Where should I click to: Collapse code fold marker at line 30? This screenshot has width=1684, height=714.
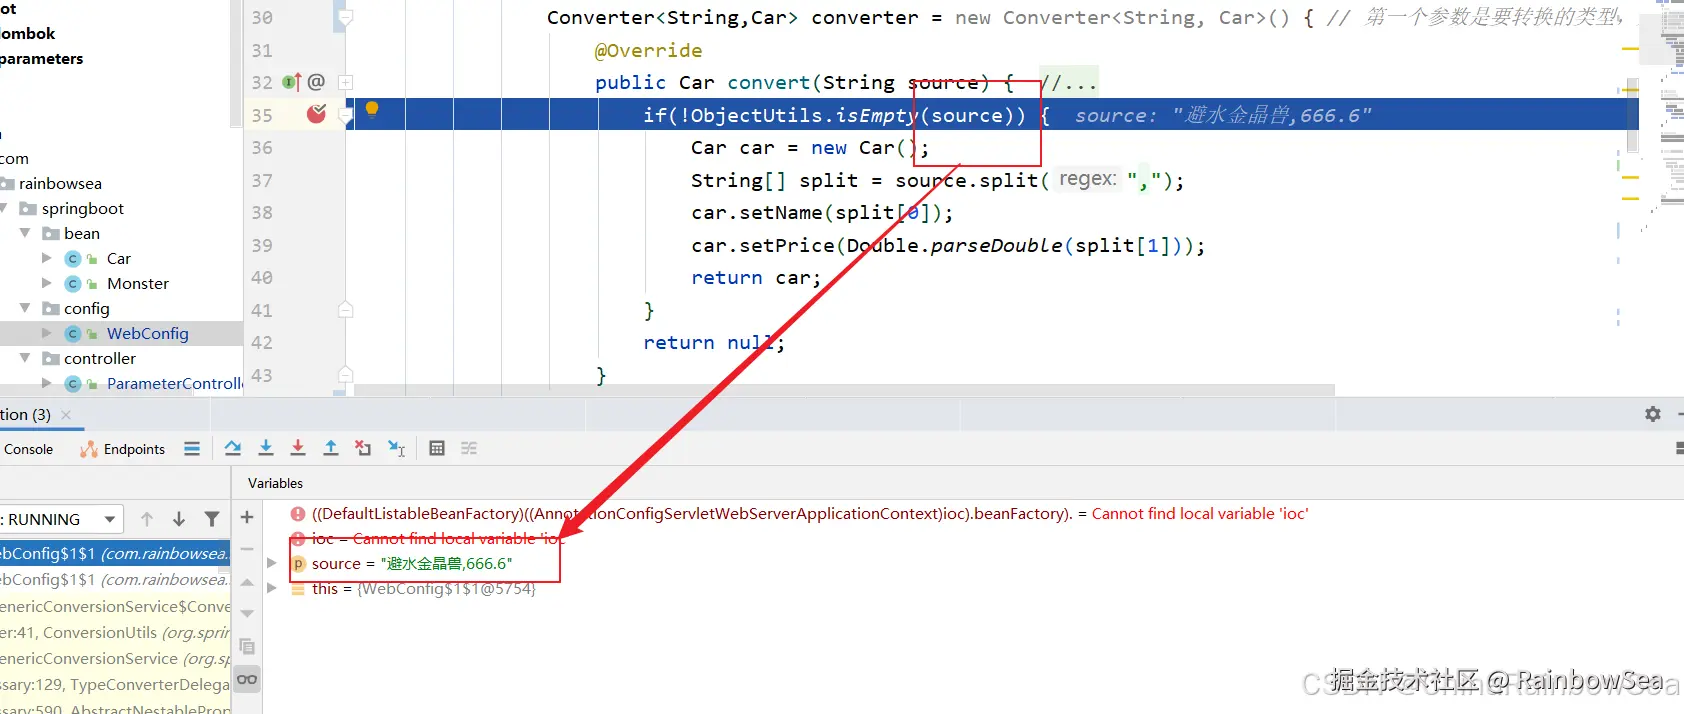(x=346, y=17)
